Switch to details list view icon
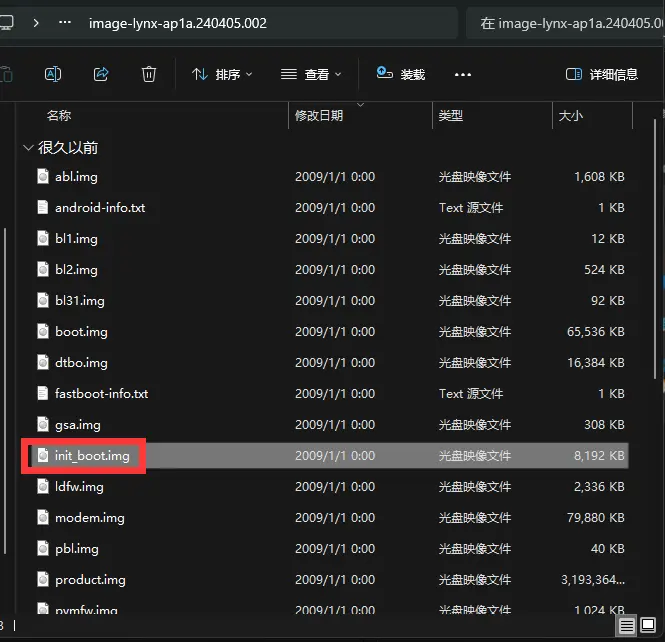 (626, 625)
